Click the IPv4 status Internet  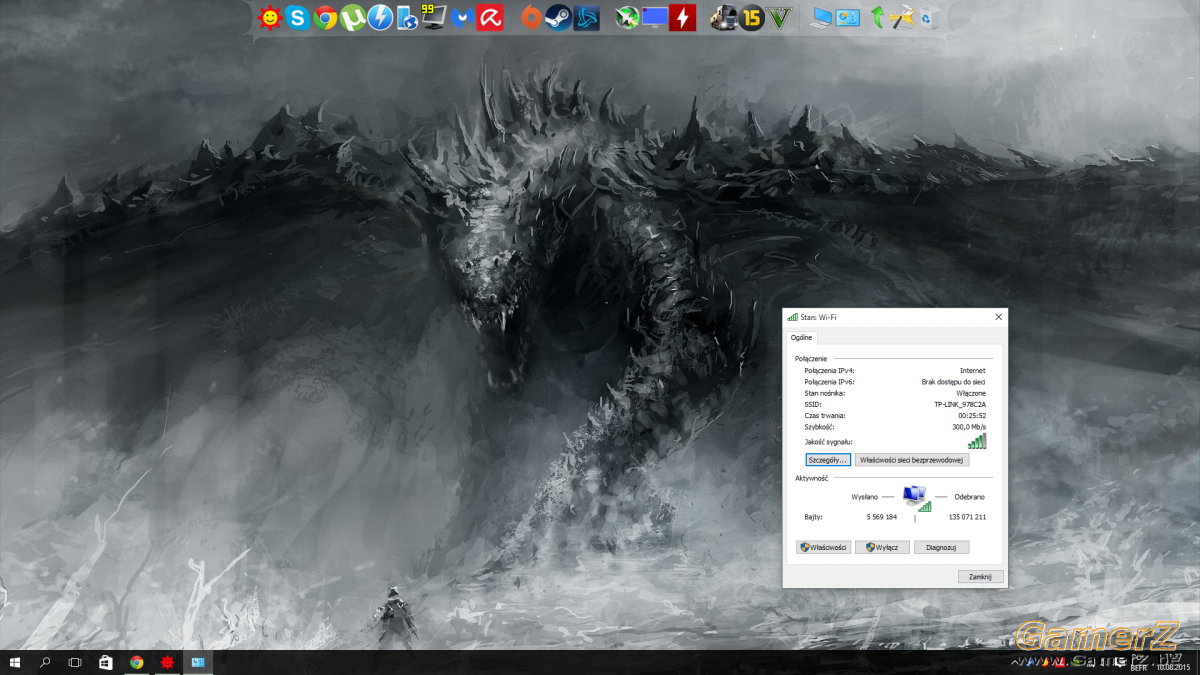[x=973, y=370]
